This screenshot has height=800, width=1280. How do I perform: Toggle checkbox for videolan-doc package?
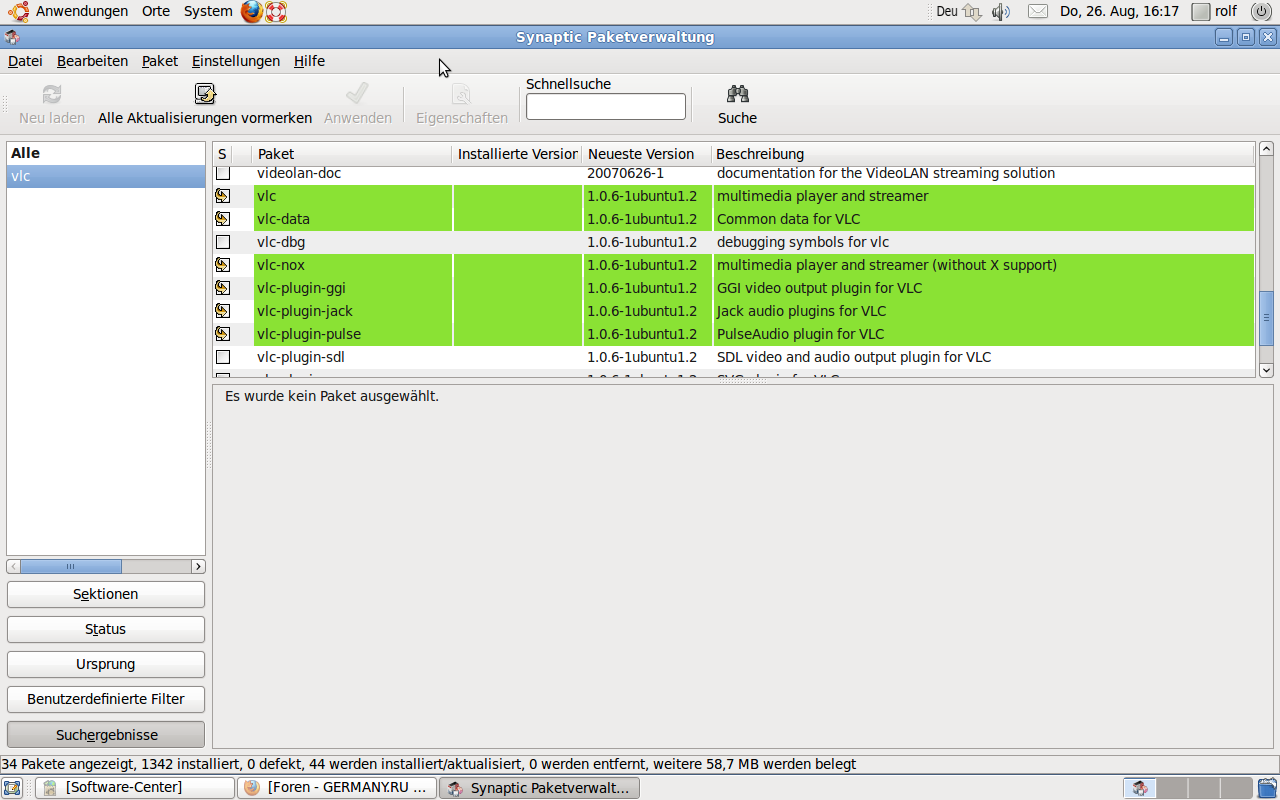pos(223,173)
